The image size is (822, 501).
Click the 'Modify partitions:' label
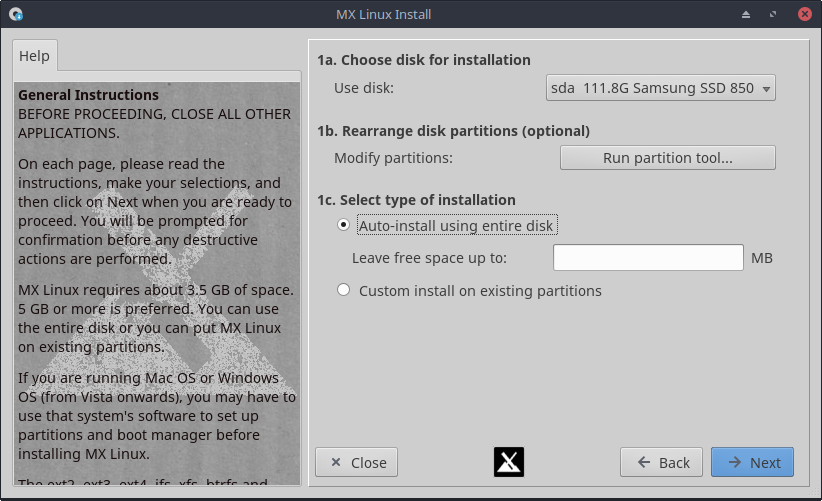pos(393,158)
